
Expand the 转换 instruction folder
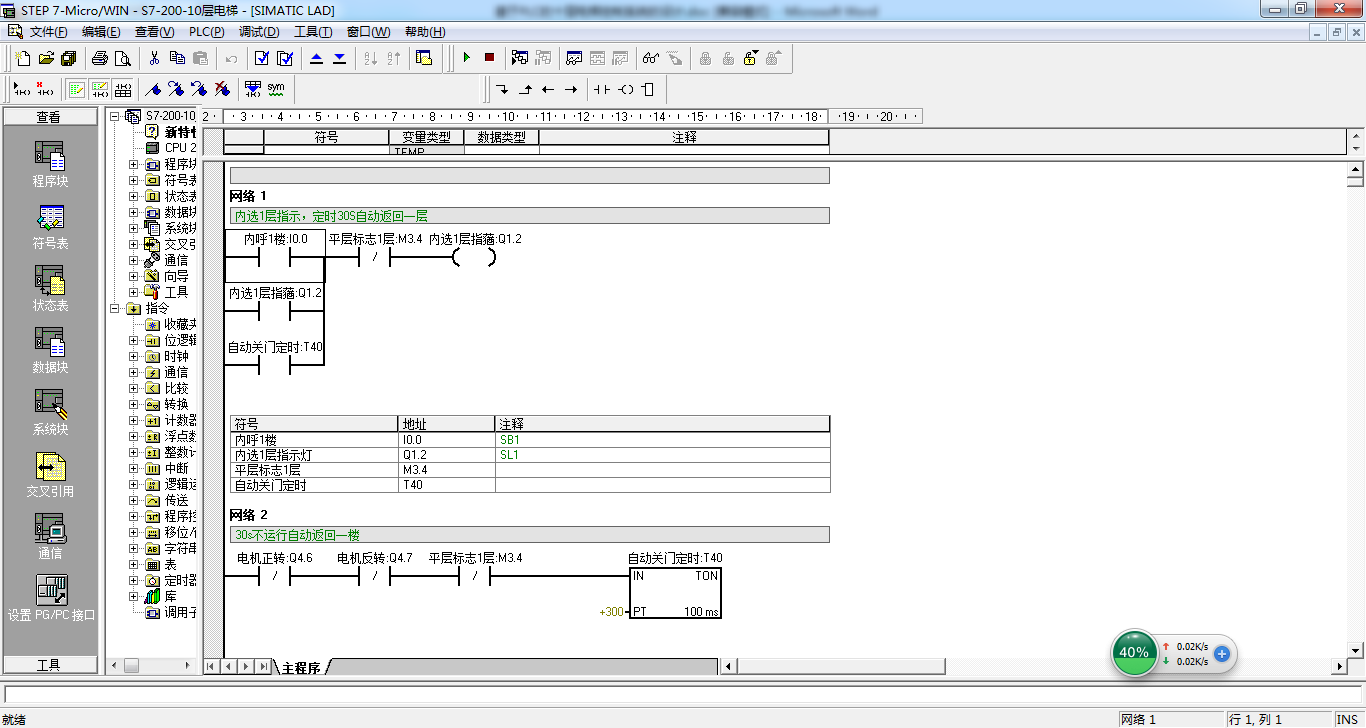click(134, 404)
